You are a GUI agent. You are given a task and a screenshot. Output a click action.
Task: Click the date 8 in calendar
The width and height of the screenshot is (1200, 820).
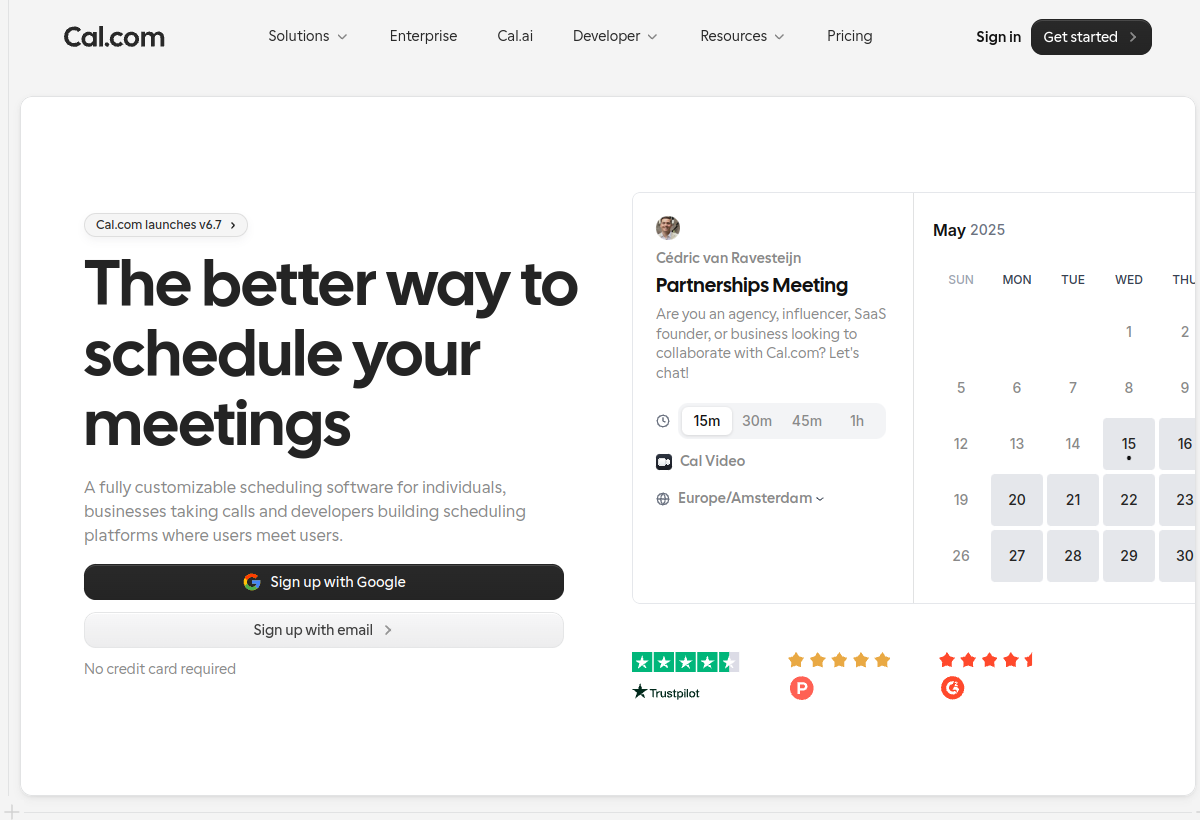1129,388
